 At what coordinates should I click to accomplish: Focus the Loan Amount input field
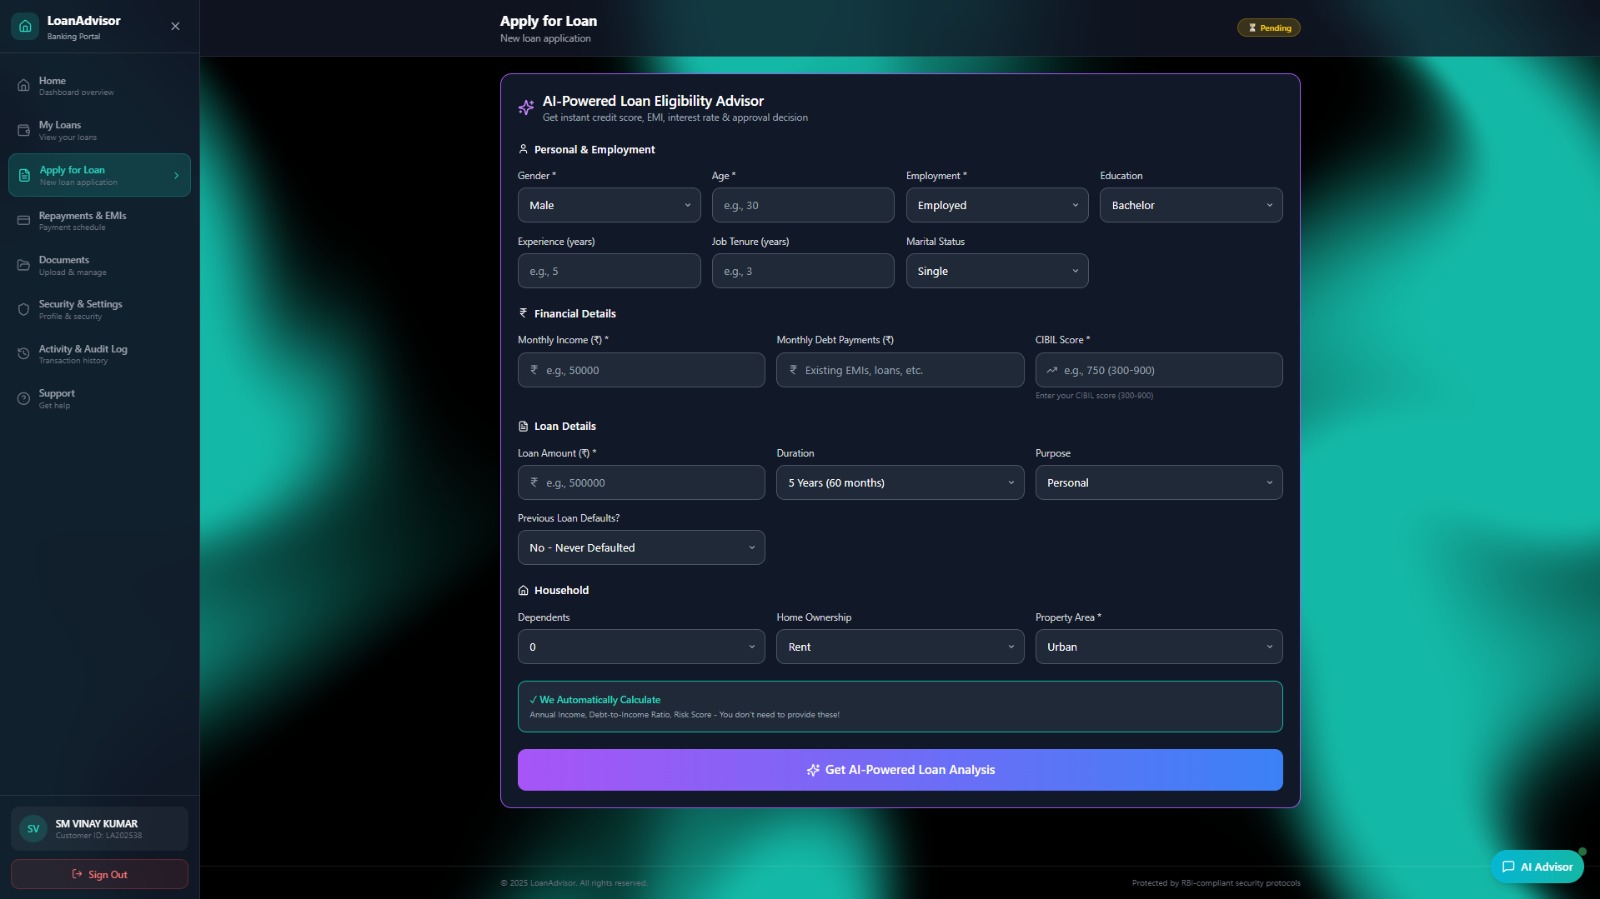(641, 482)
